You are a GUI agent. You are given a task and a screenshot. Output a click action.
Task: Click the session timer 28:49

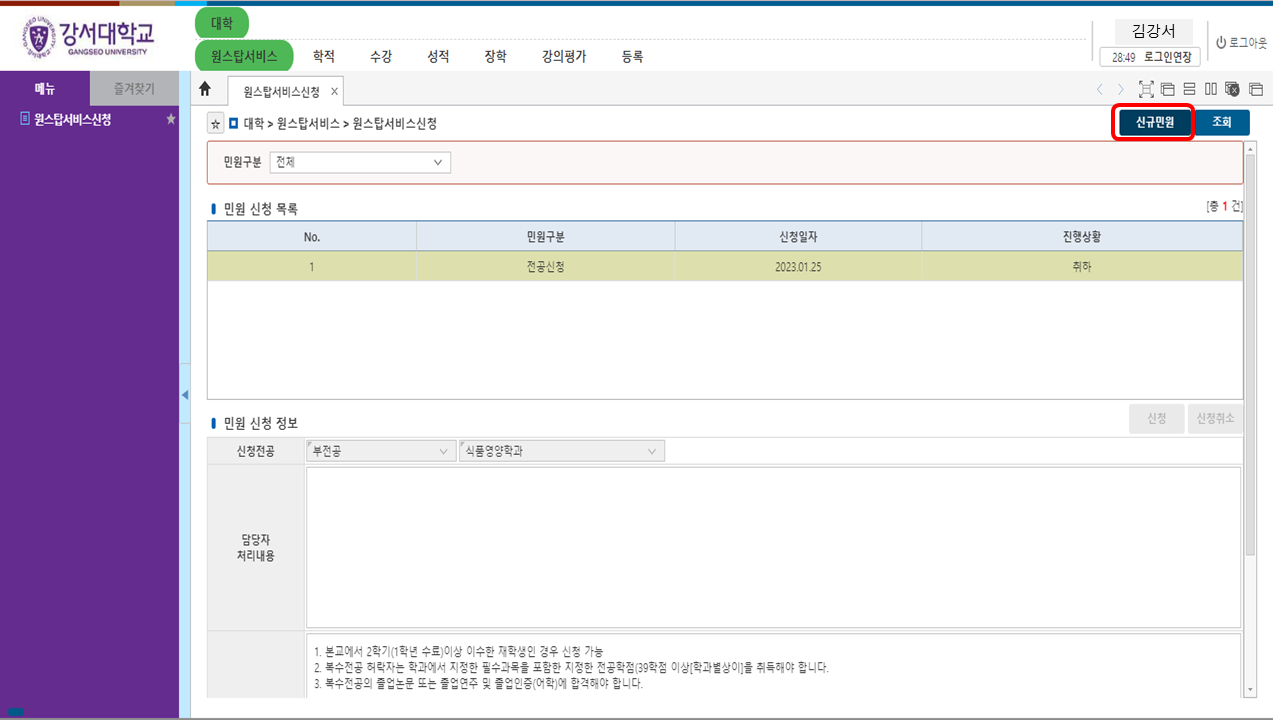point(1122,58)
